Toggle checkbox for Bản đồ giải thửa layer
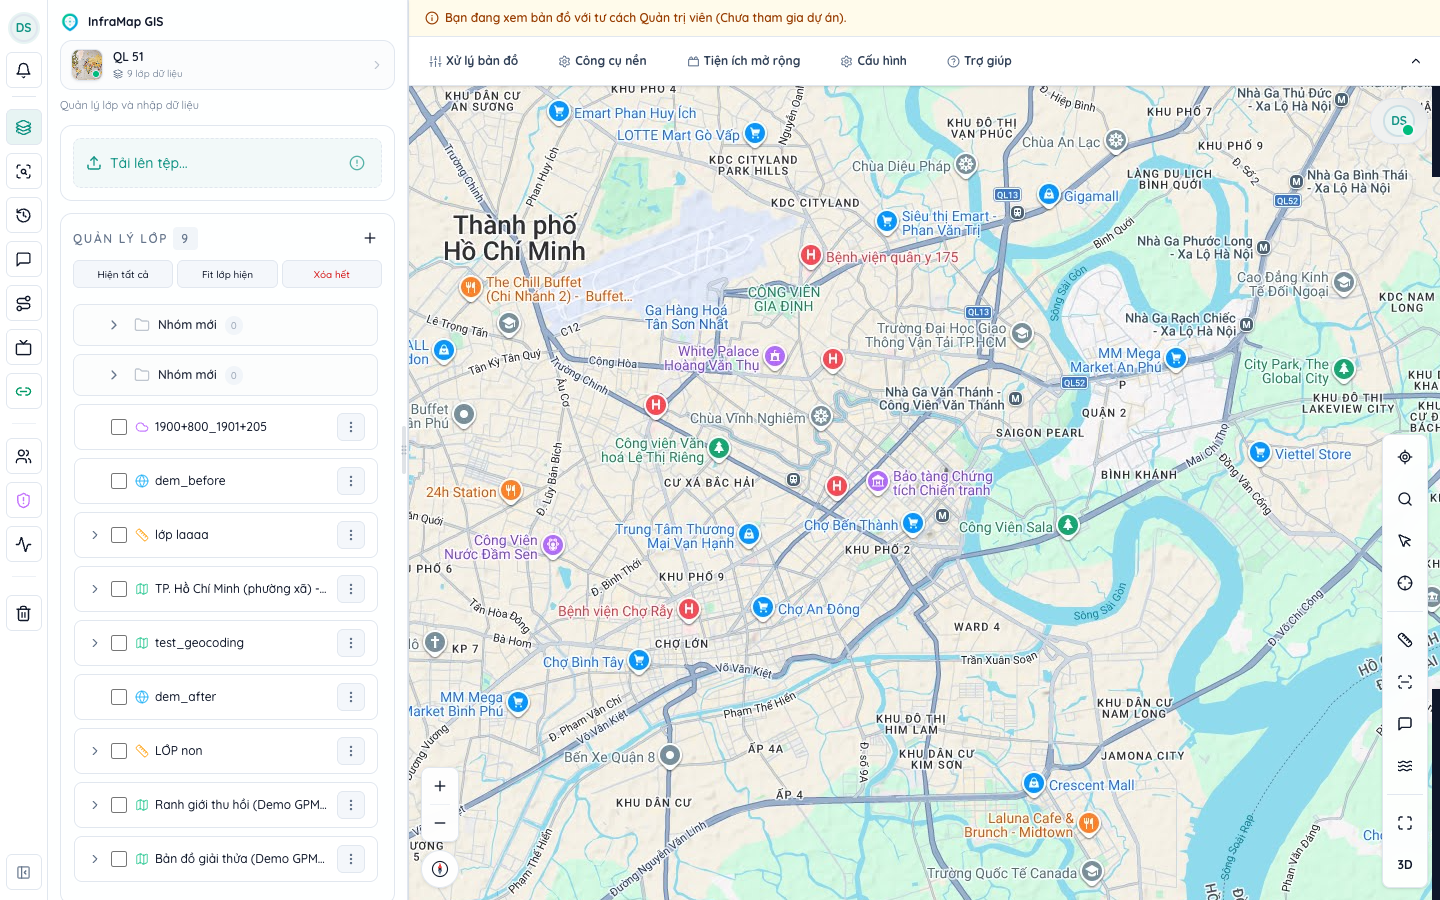This screenshot has width=1440, height=900. 119,859
